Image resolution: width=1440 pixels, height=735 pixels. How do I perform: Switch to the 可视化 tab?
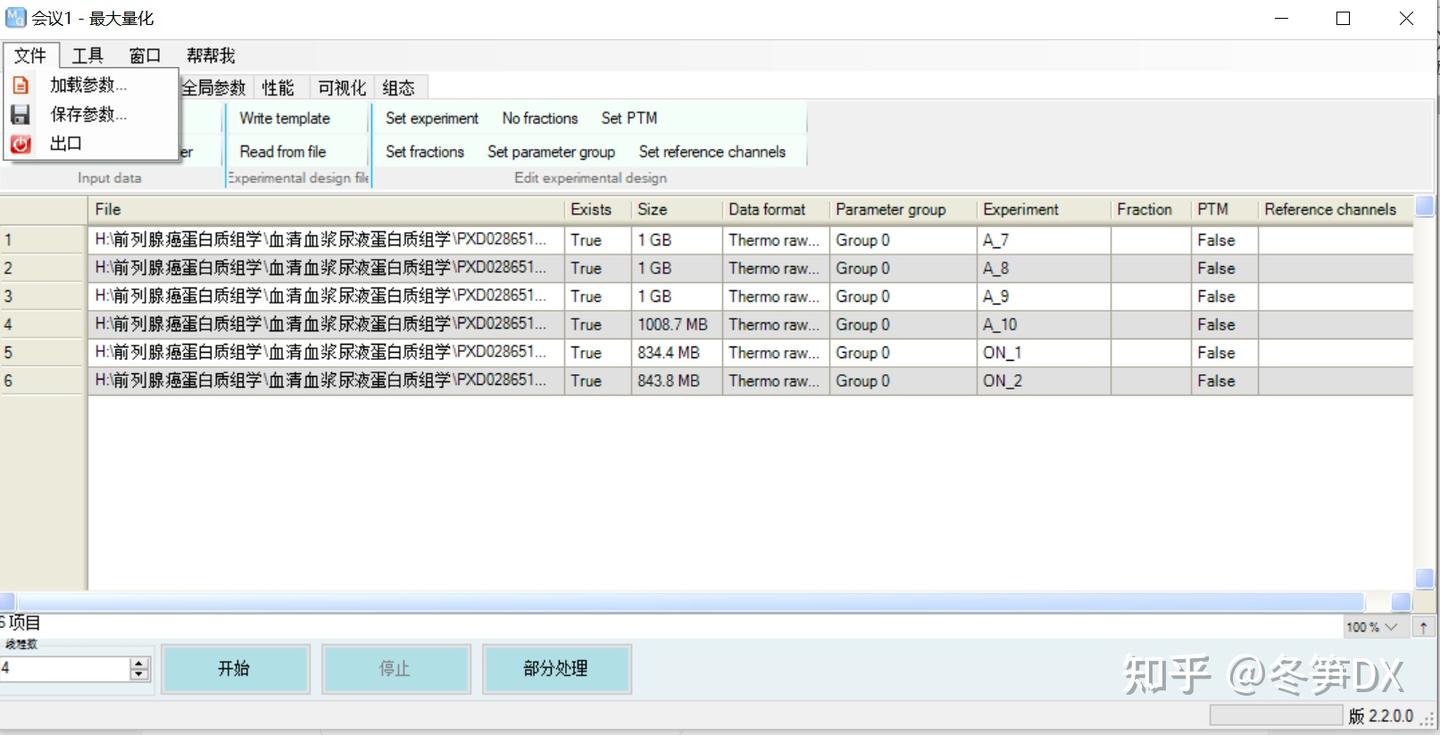[x=341, y=88]
